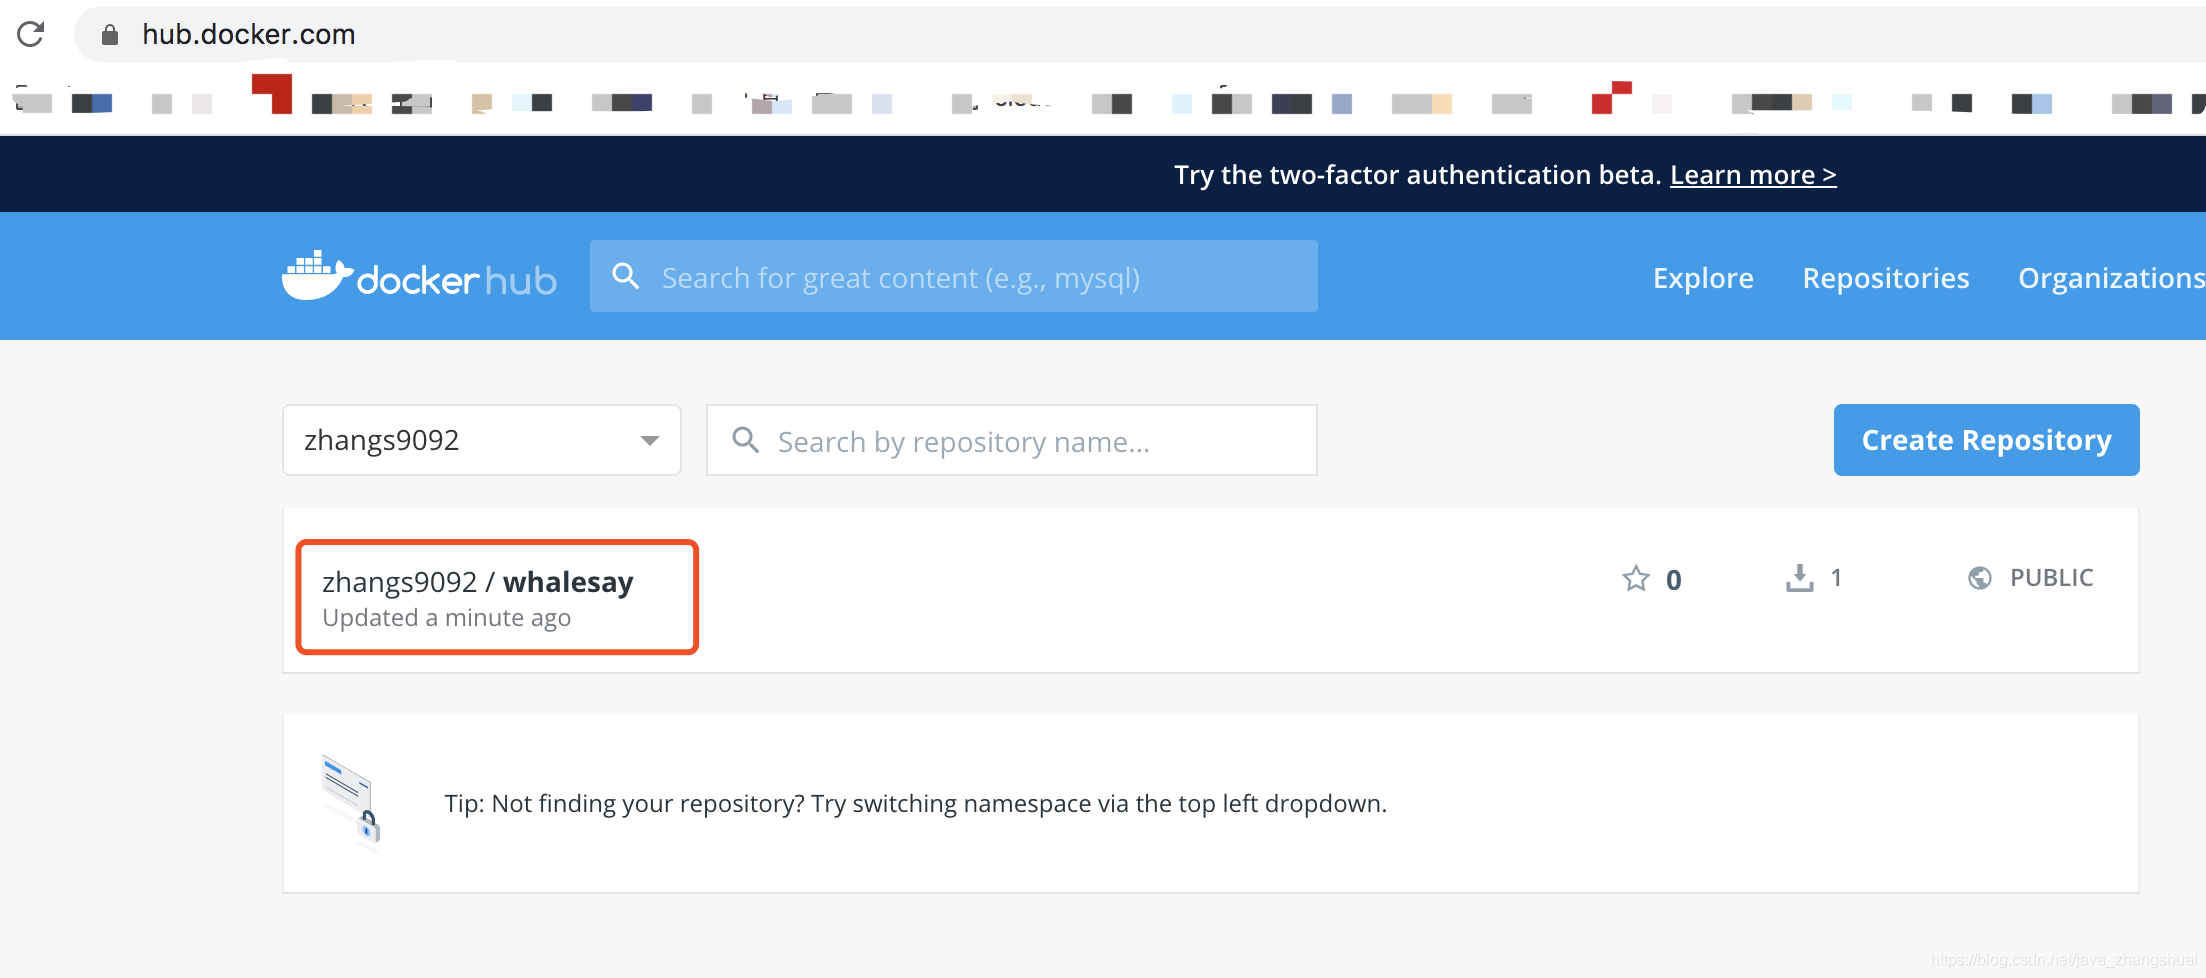The height and width of the screenshot is (978, 2206).
Task: Open the Organizations menu item
Action: pos(2111,277)
